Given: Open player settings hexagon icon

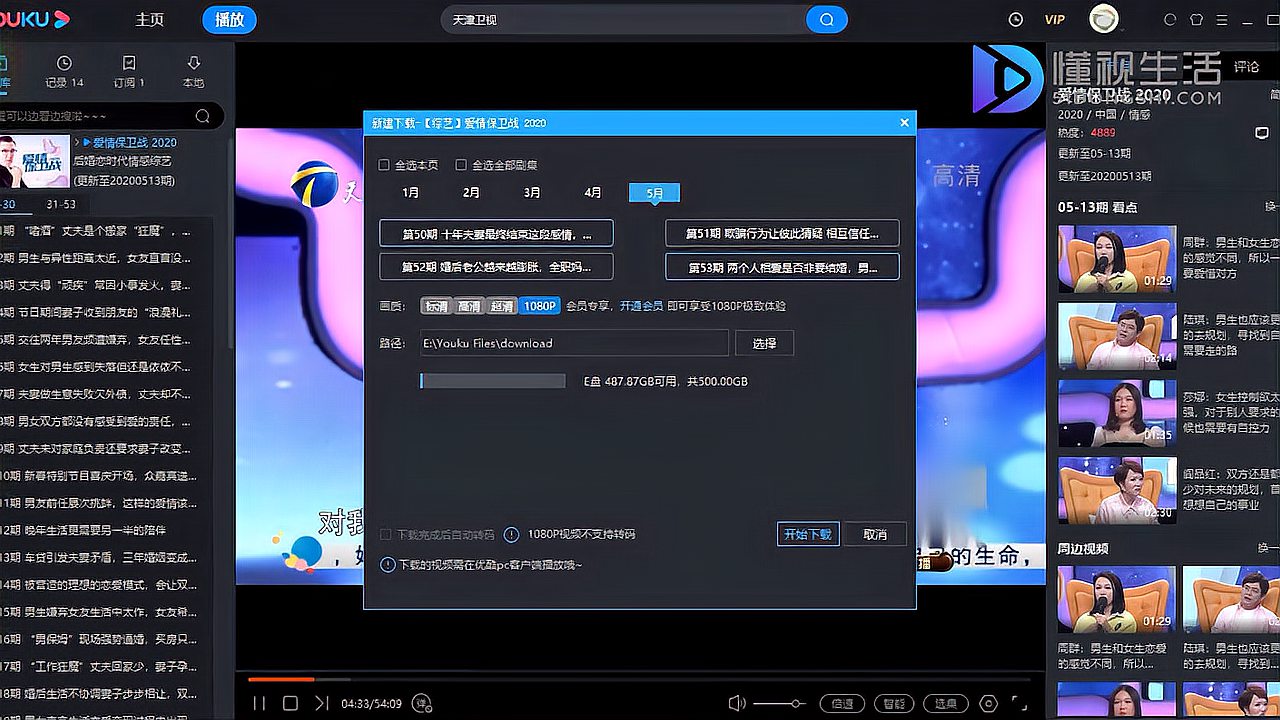Looking at the screenshot, I should pos(989,703).
